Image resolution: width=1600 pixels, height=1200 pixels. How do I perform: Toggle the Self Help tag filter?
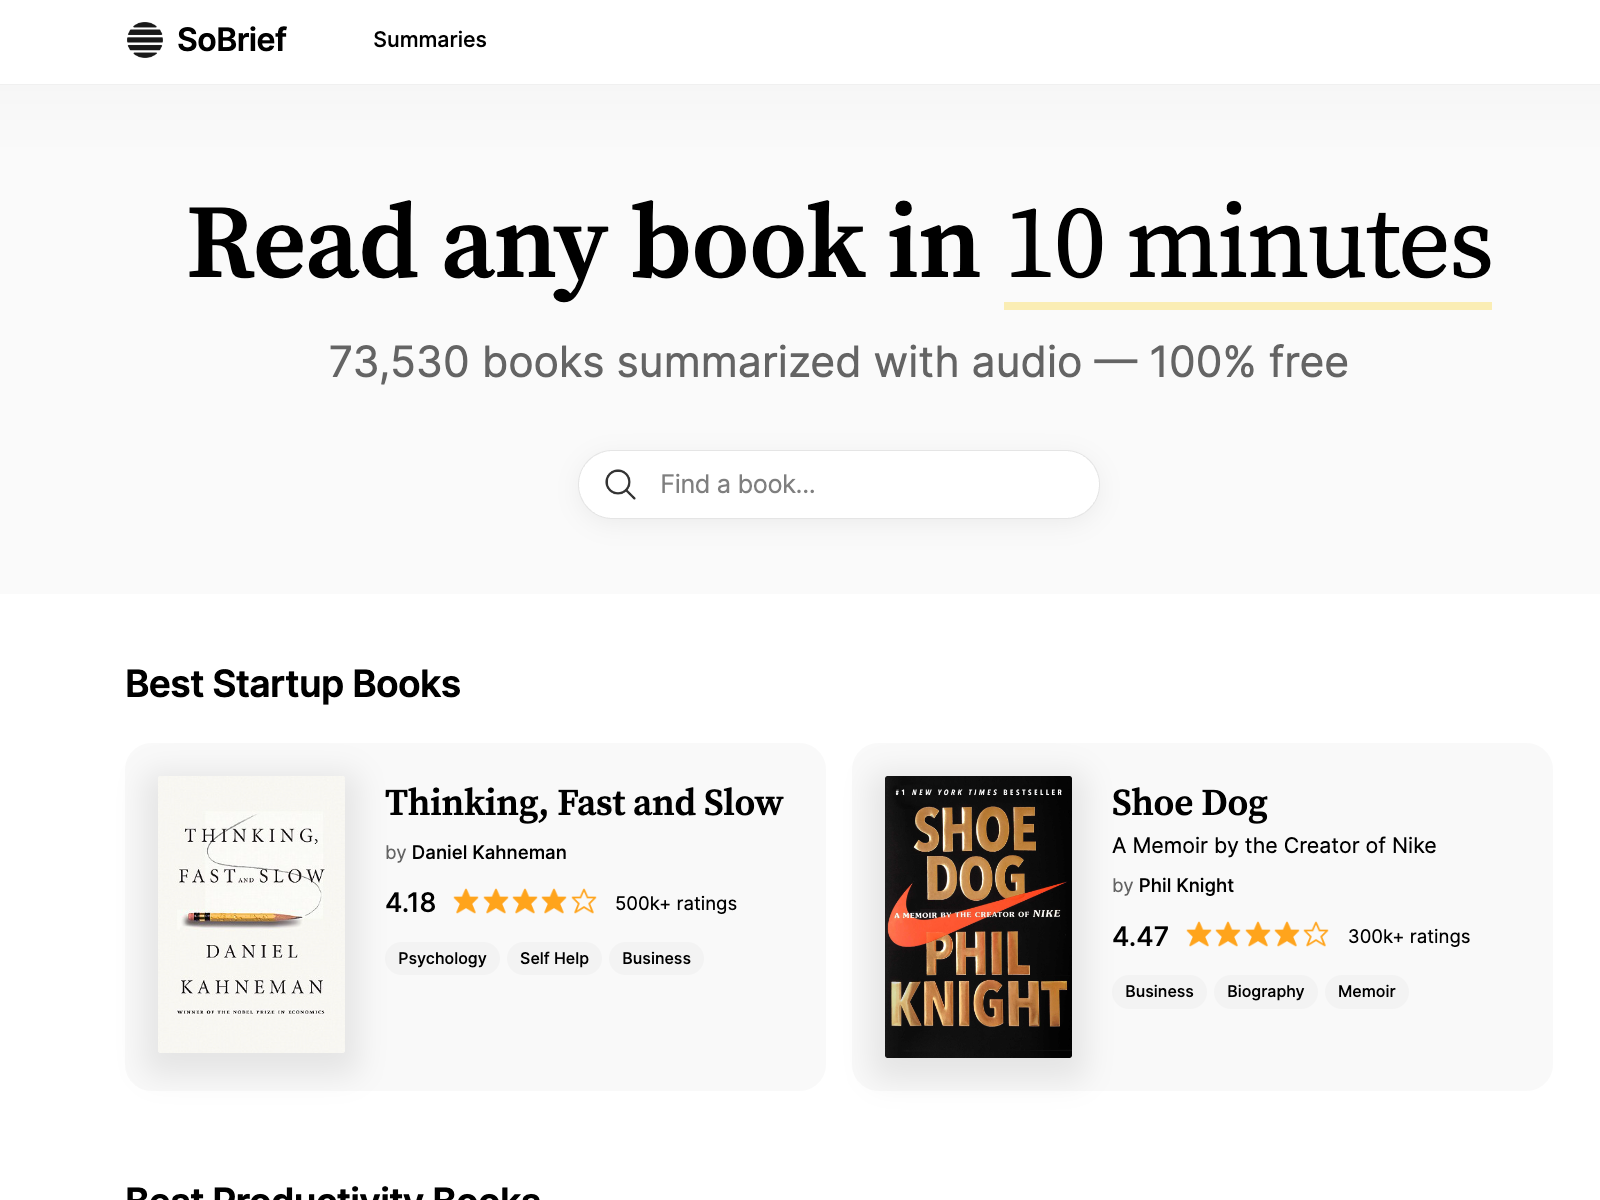[x=553, y=958]
